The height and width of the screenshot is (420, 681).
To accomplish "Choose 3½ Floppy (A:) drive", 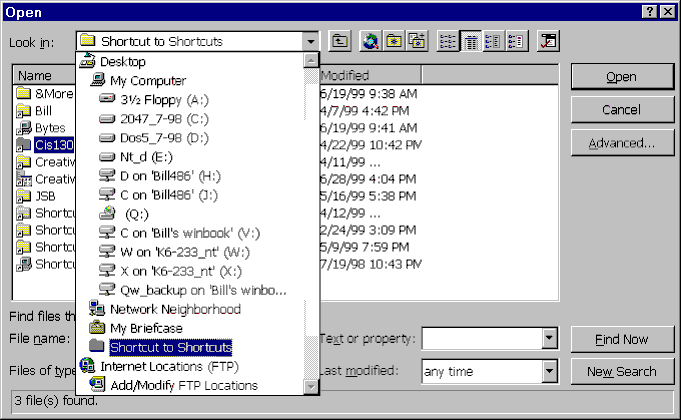I will (166, 99).
